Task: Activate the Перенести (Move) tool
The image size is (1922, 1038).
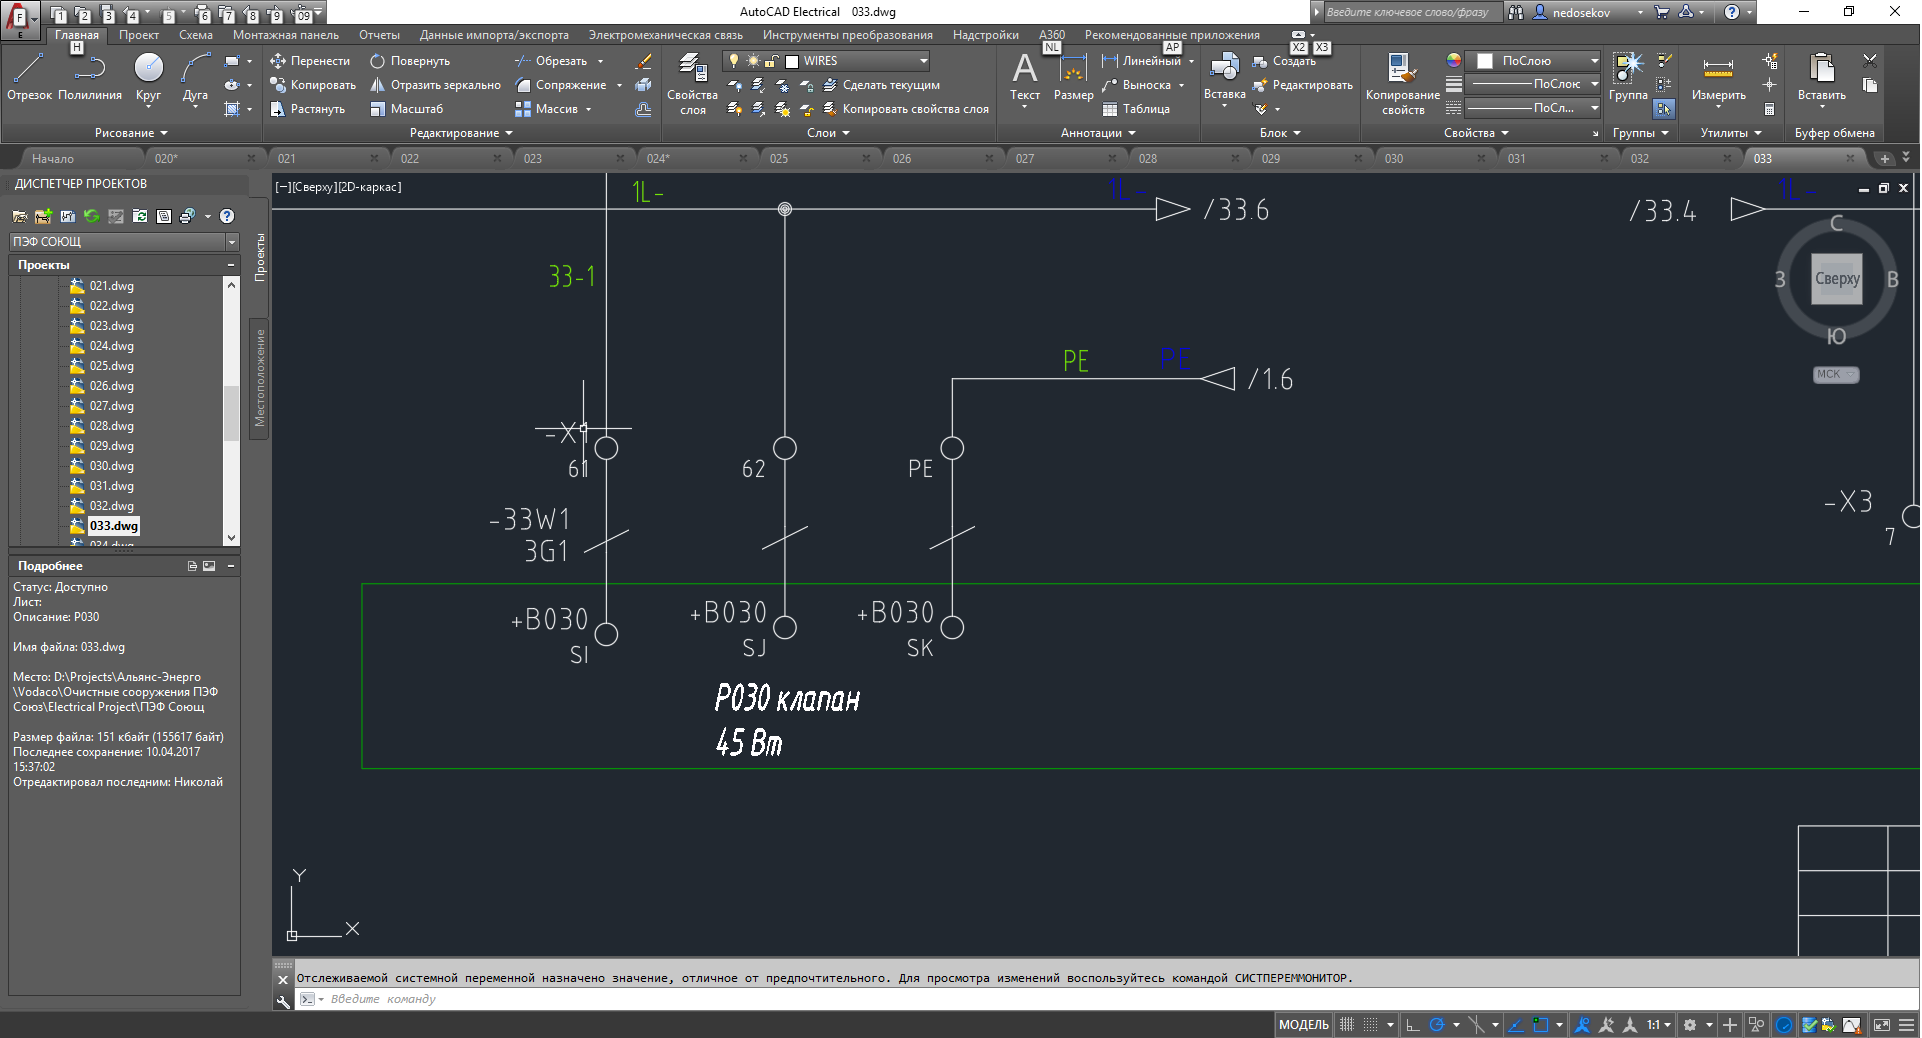Action: coord(311,61)
